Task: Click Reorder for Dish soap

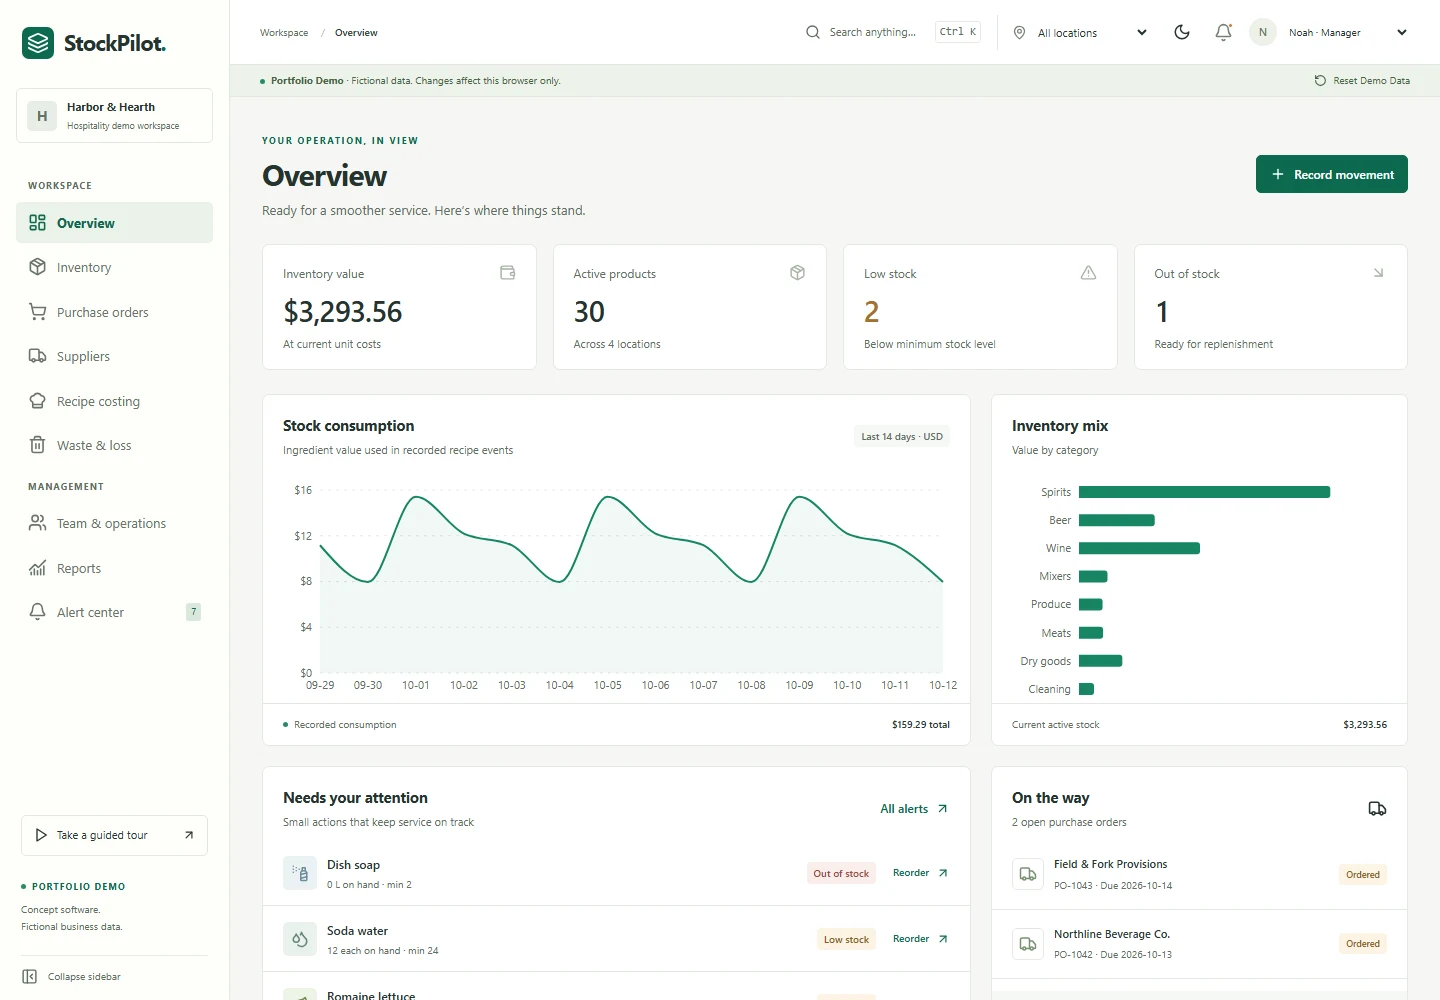Action: point(920,873)
